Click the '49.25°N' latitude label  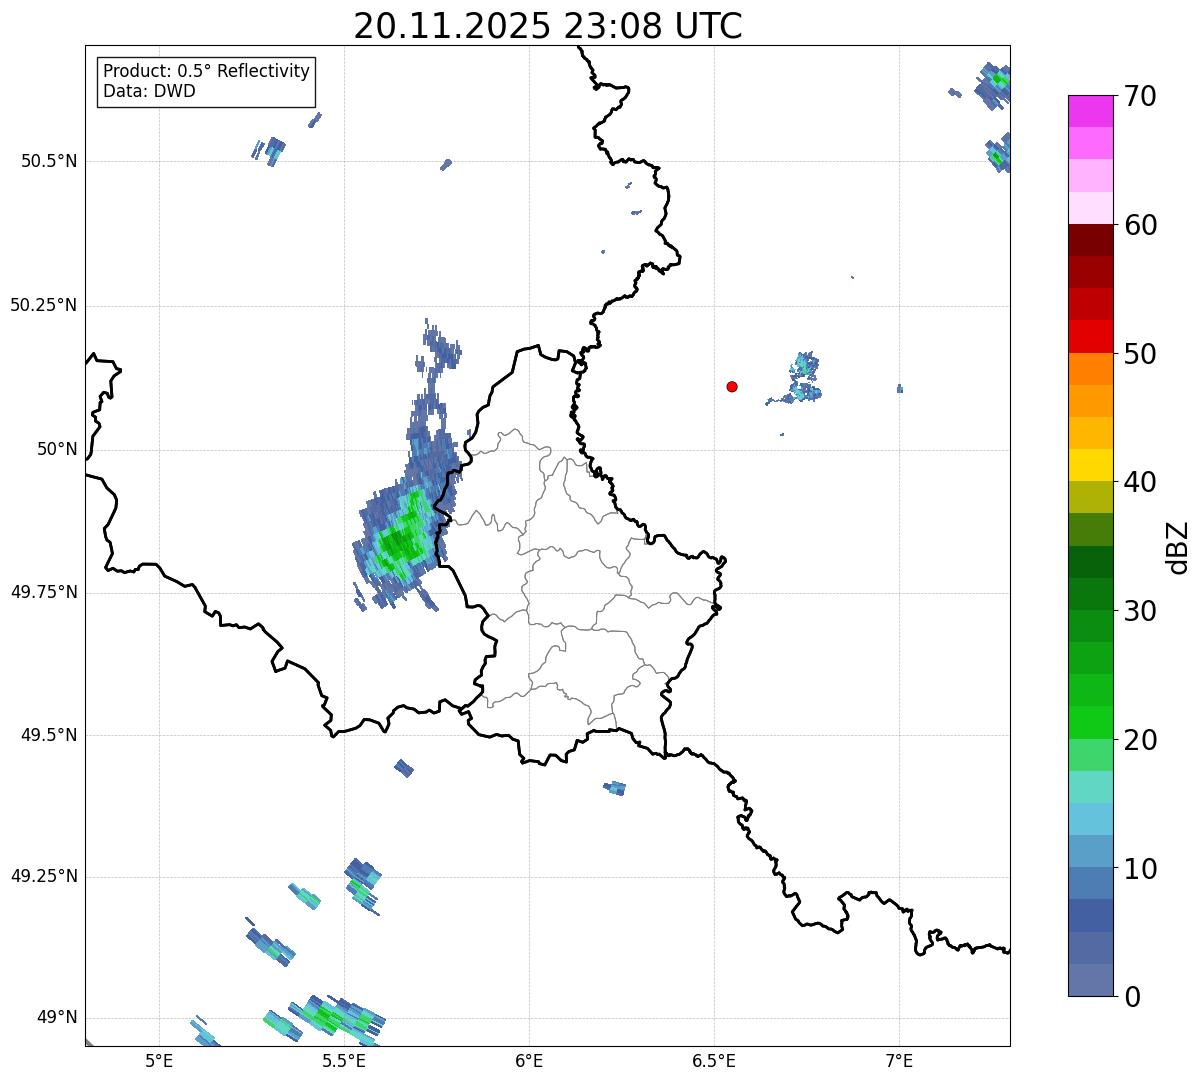[x=43, y=876]
